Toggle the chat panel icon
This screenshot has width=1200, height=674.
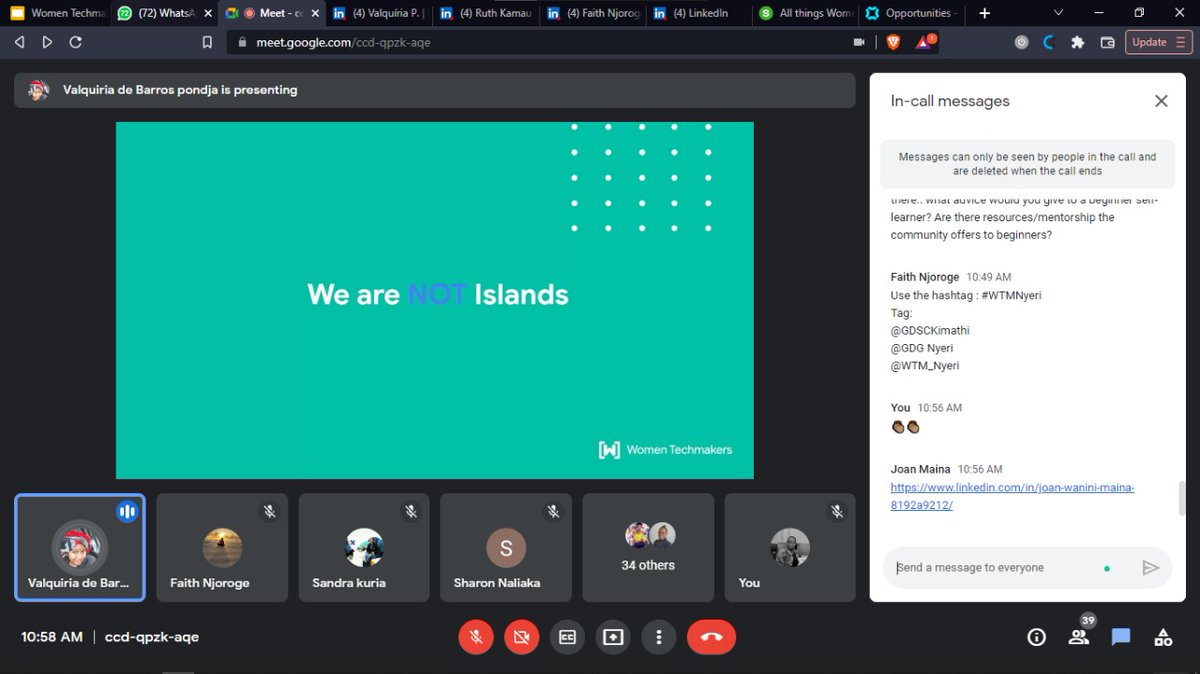point(1121,637)
